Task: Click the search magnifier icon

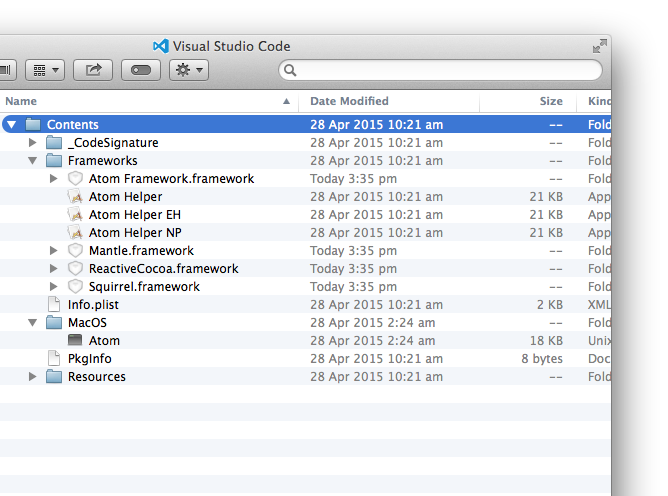Action: (290, 70)
